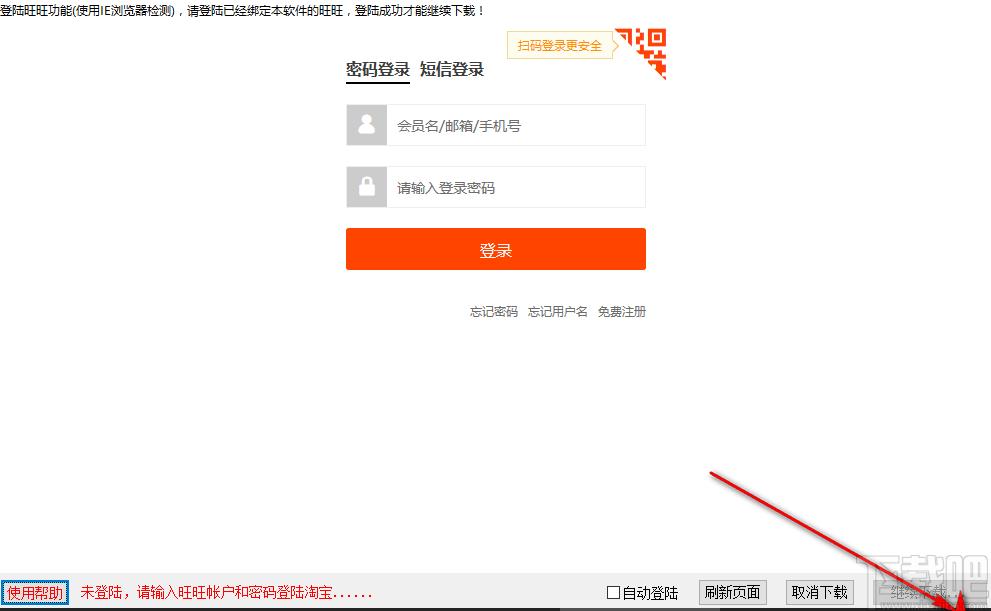Click the 登陆旺旺功能 instruction text at top

pyautogui.click(x=243, y=10)
